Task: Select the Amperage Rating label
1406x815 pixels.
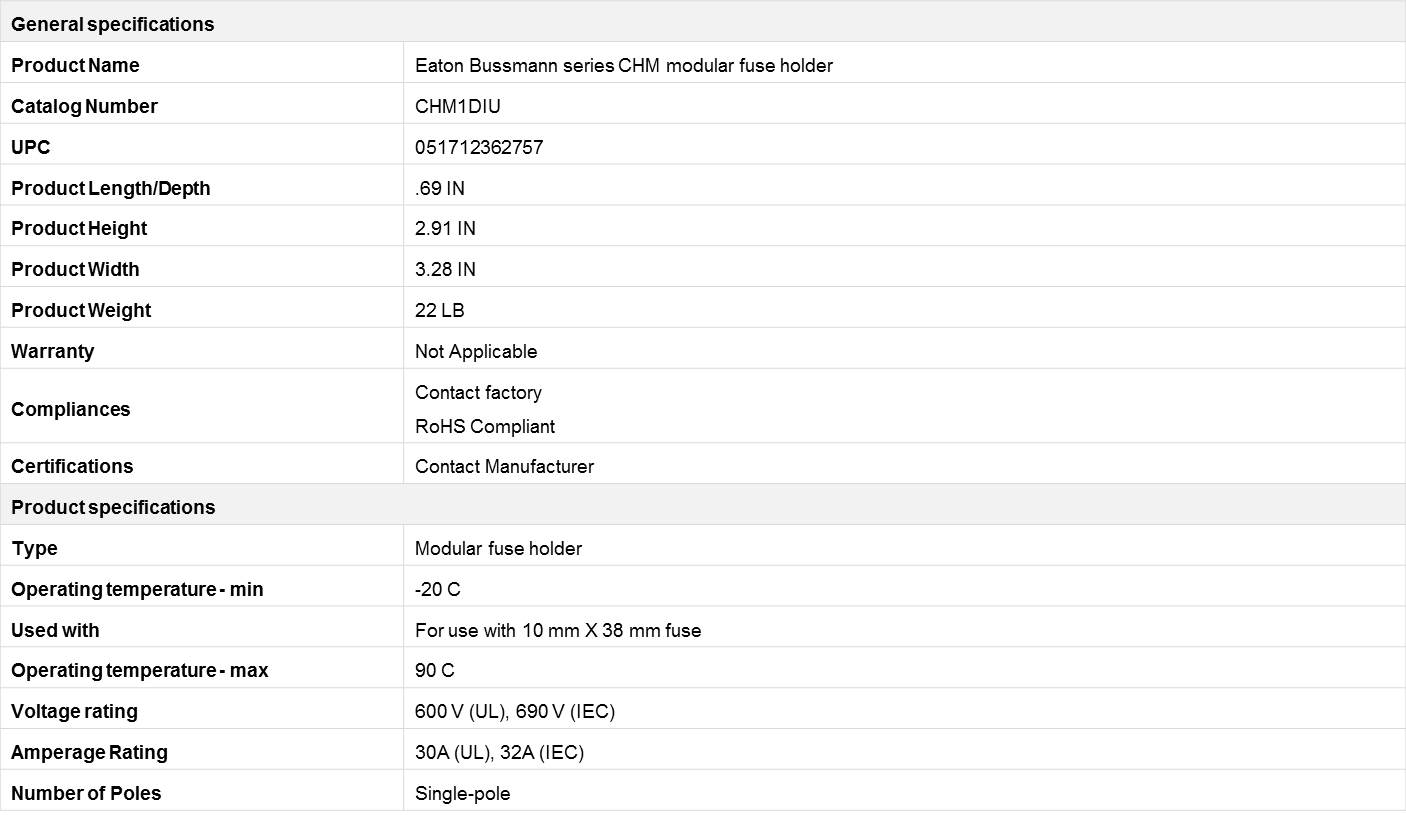Action: [x=89, y=752]
